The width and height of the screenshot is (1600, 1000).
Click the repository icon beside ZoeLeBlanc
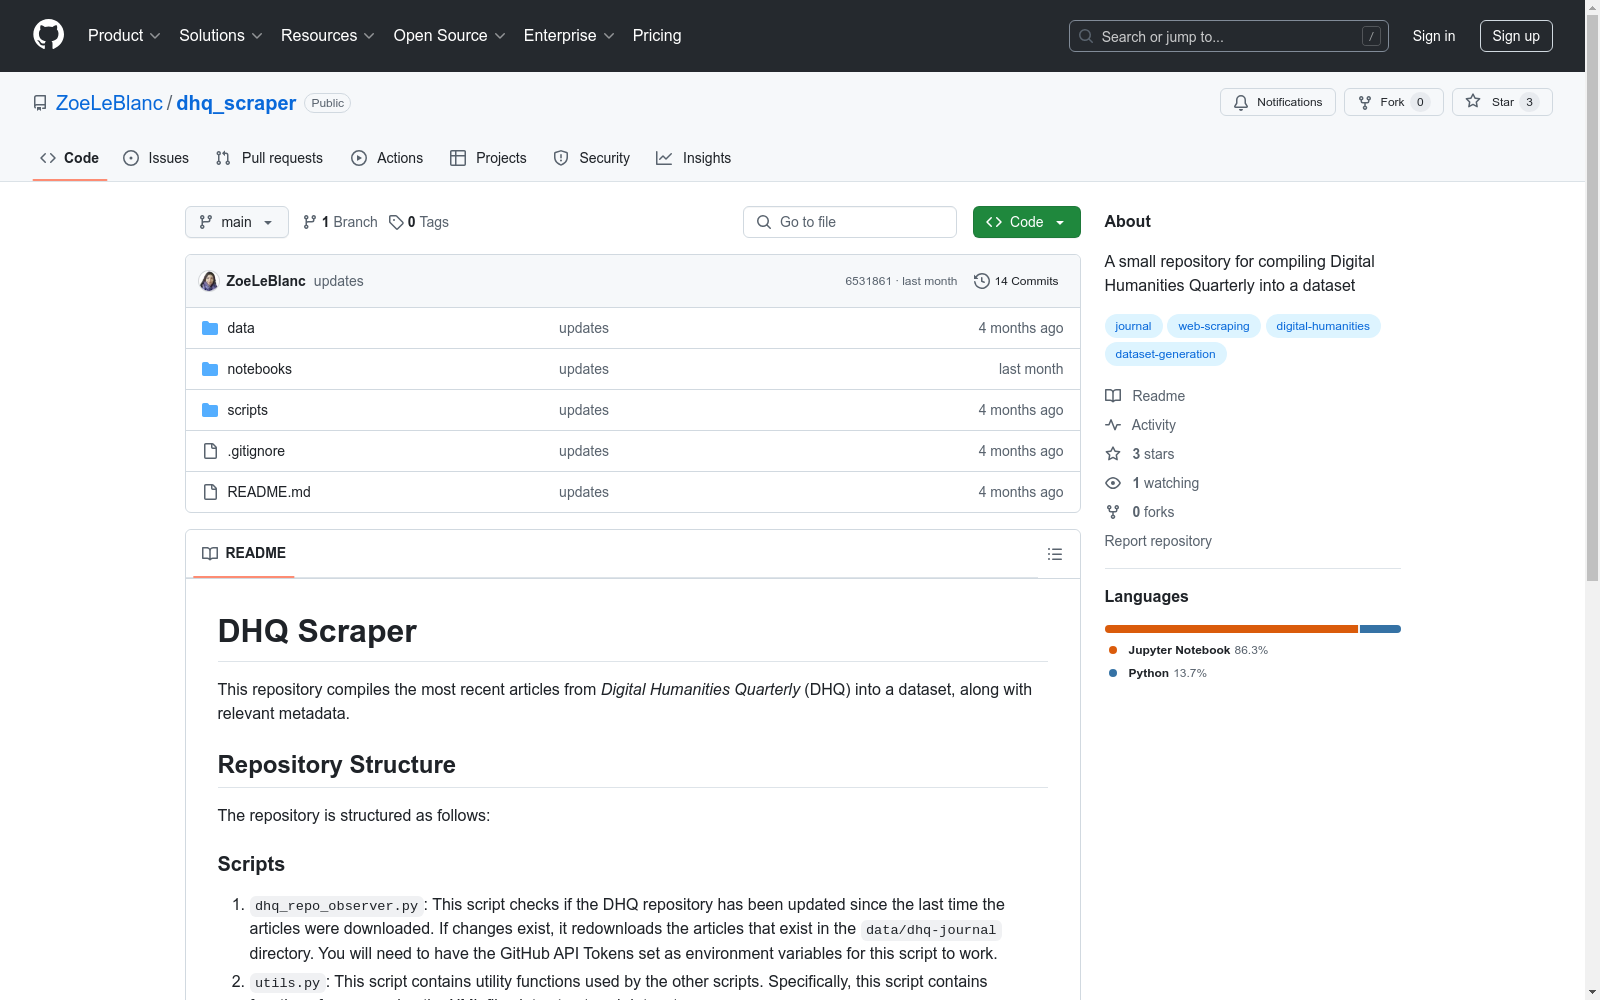pos(40,103)
